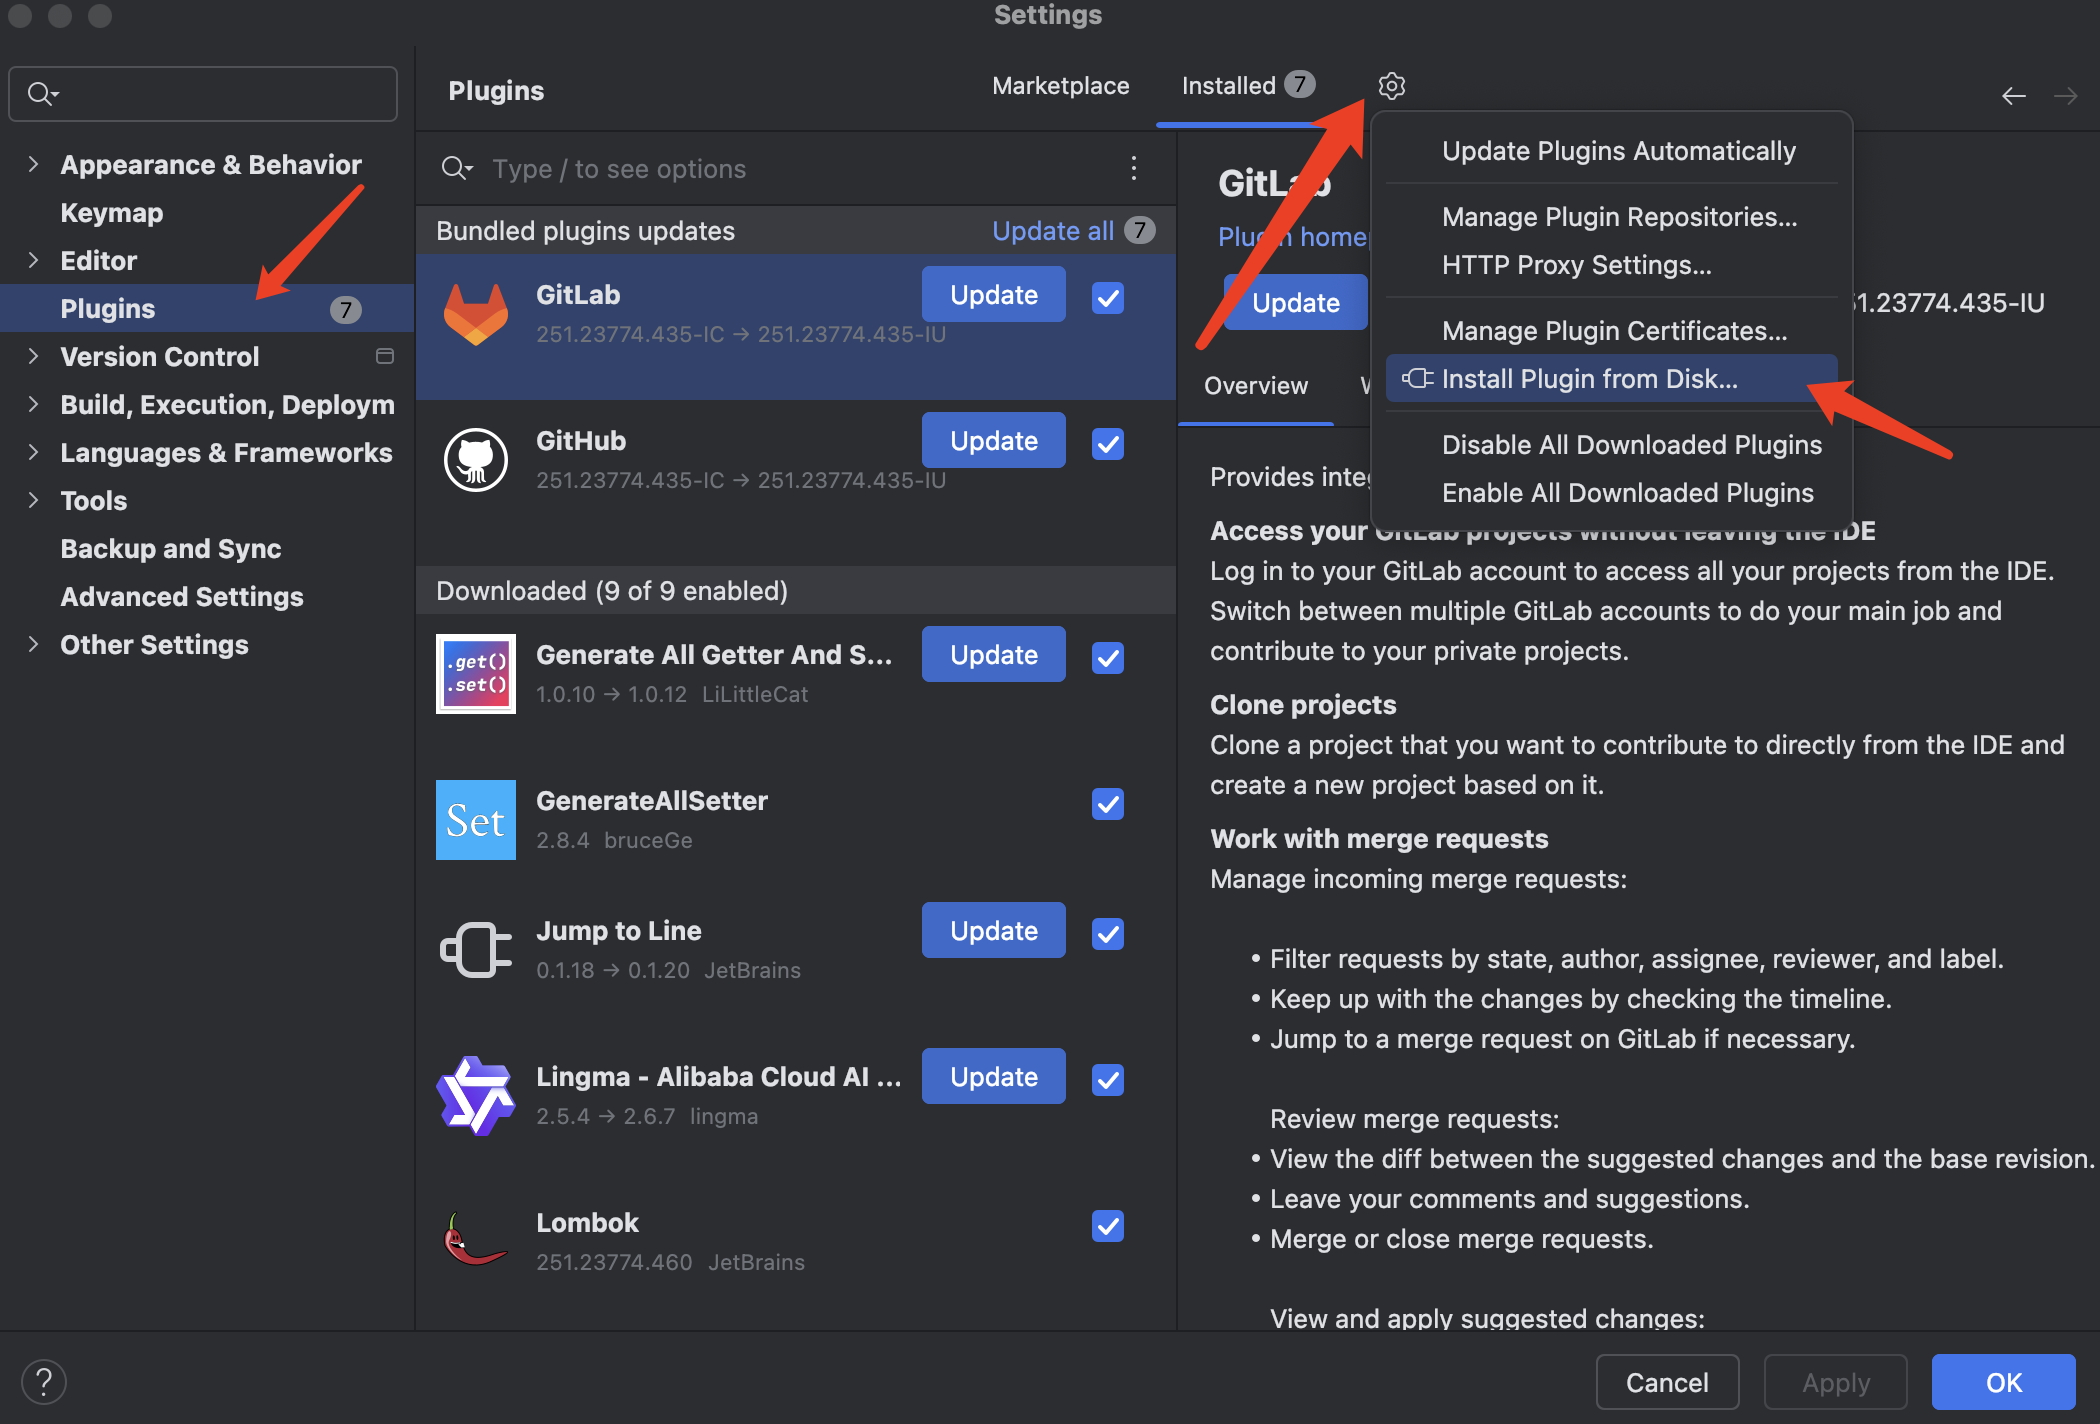
Task: Toggle the Lombok plugin checkbox
Action: coord(1107,1226)
